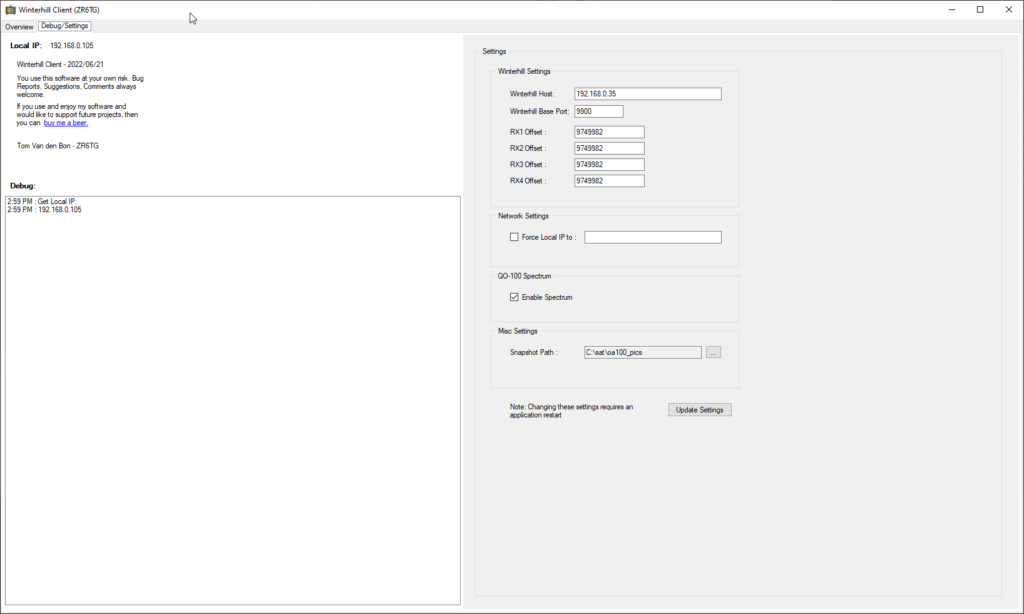Click the Winterhill Host input field

[x=648, y=94]
